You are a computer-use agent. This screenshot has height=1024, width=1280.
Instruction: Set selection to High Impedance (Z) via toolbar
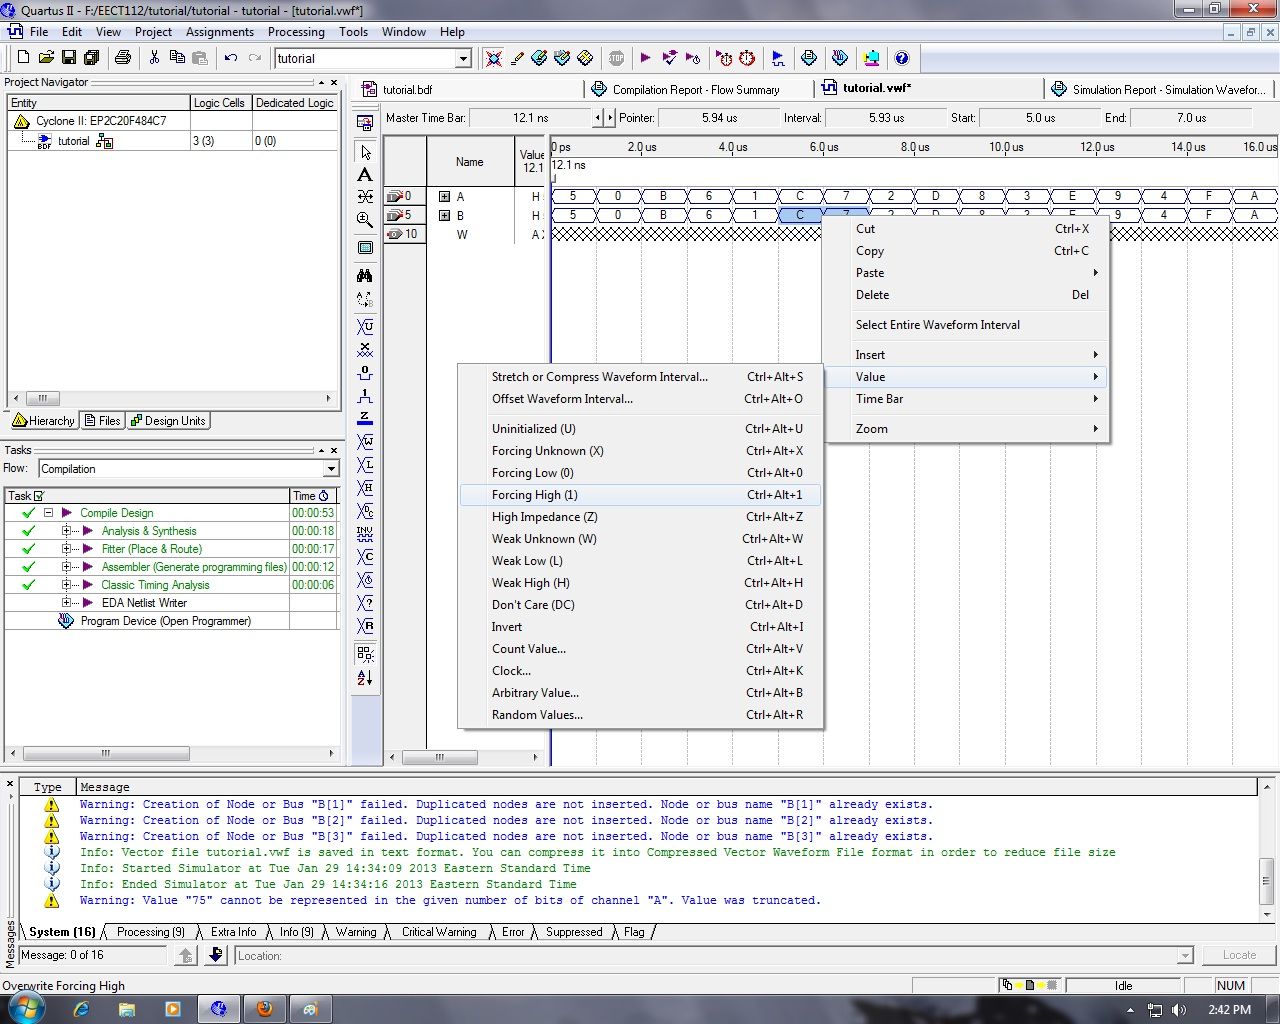pyautogui.click(x=365, y=420)
